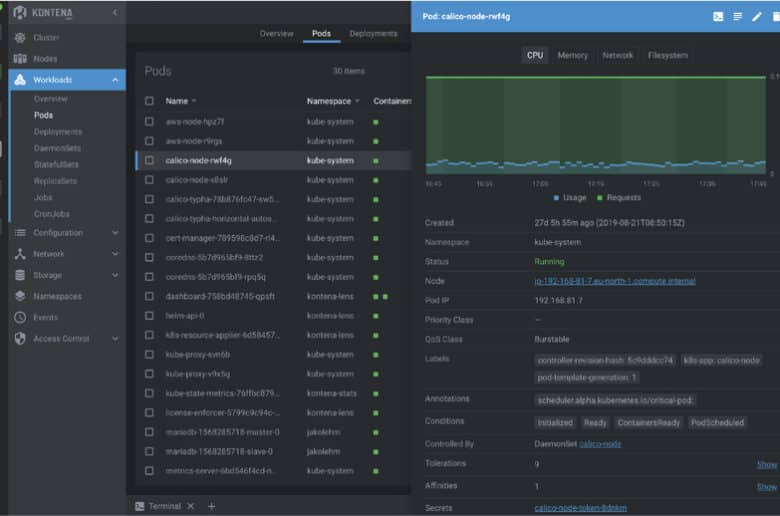
Task: Show the Tolerations details
Action: pyautogui.click(x=767, y=464)
